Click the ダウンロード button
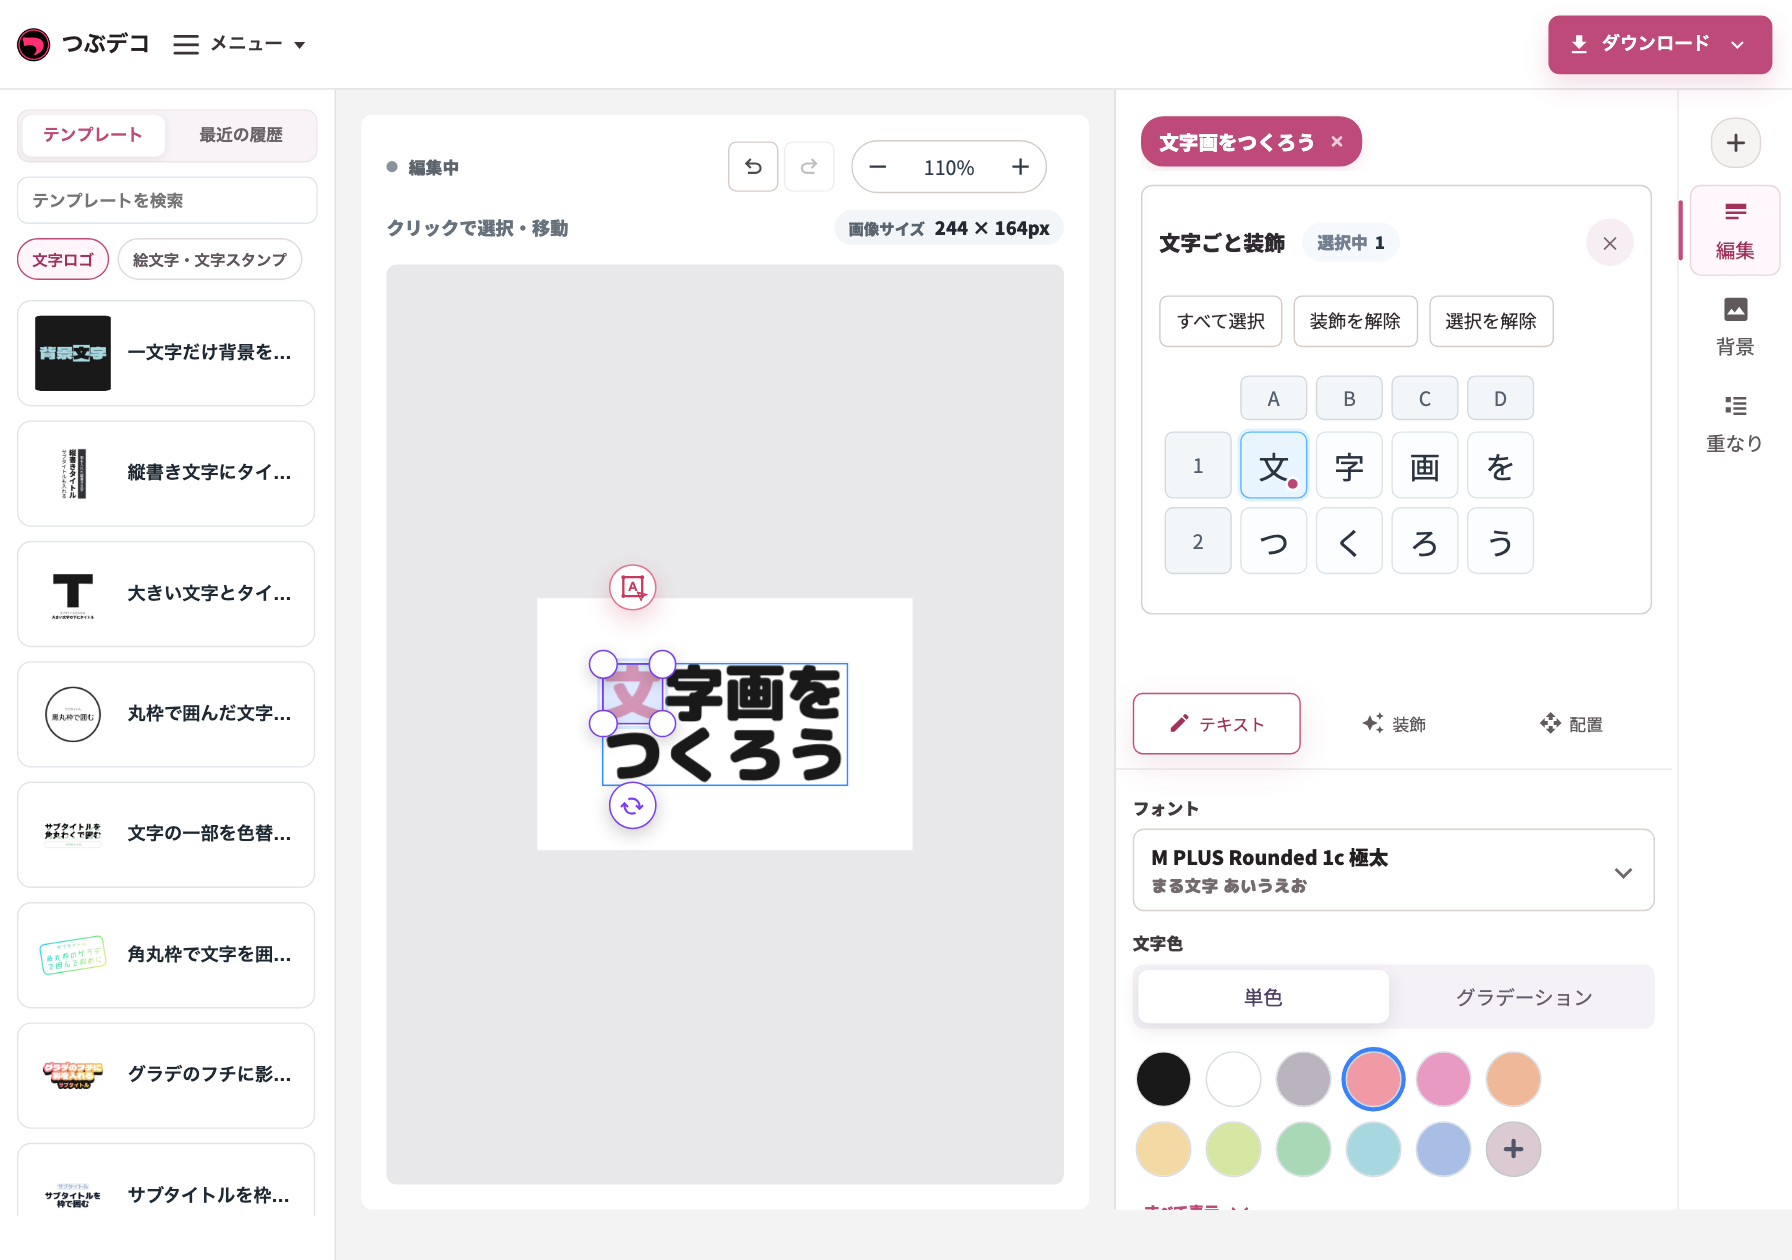Viewport: 1792px width, 1260px height. point(1660,44)
